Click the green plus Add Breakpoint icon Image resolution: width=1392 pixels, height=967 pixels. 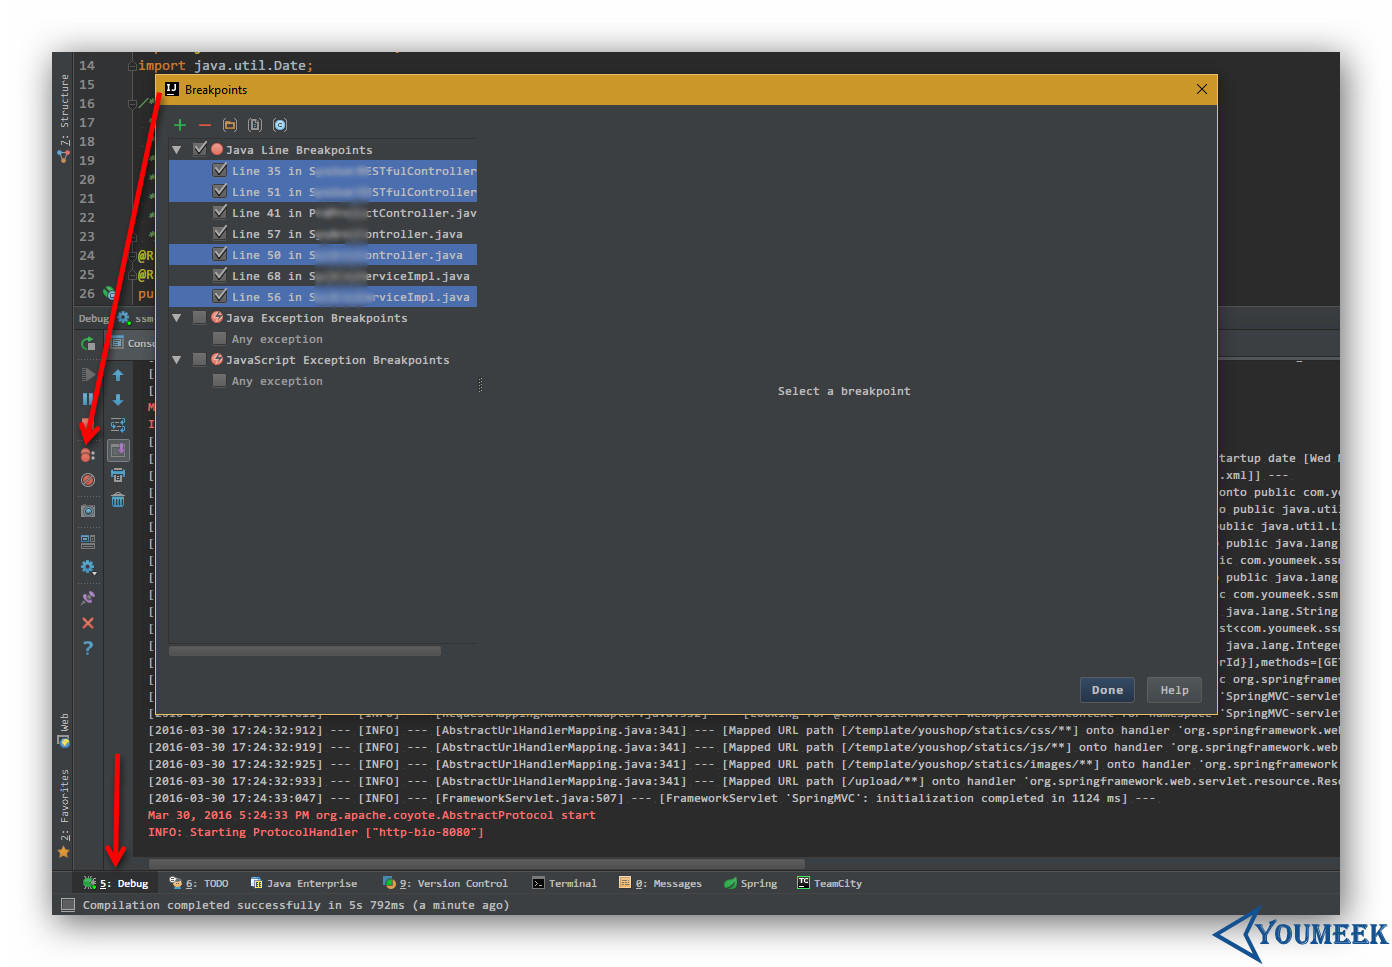tap(180, 125)
